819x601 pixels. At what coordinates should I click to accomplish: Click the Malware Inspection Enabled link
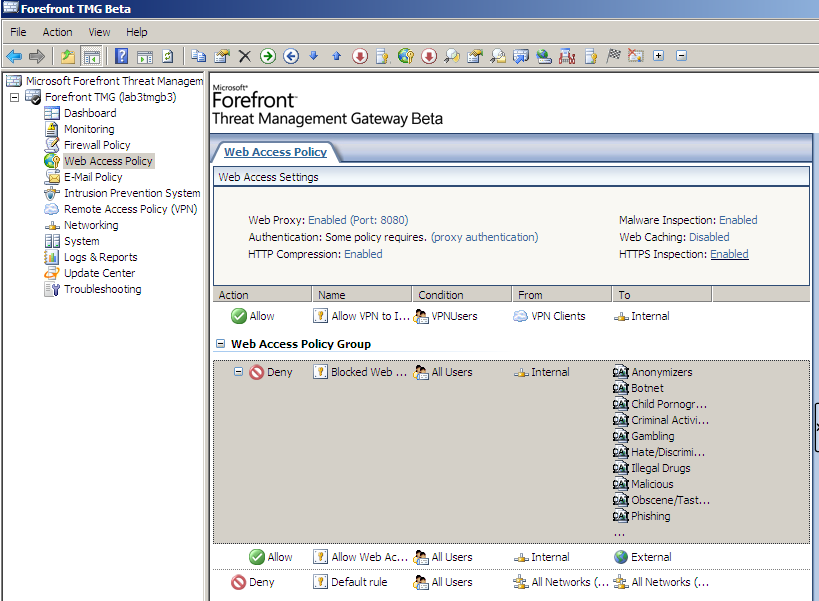(738, 220)
